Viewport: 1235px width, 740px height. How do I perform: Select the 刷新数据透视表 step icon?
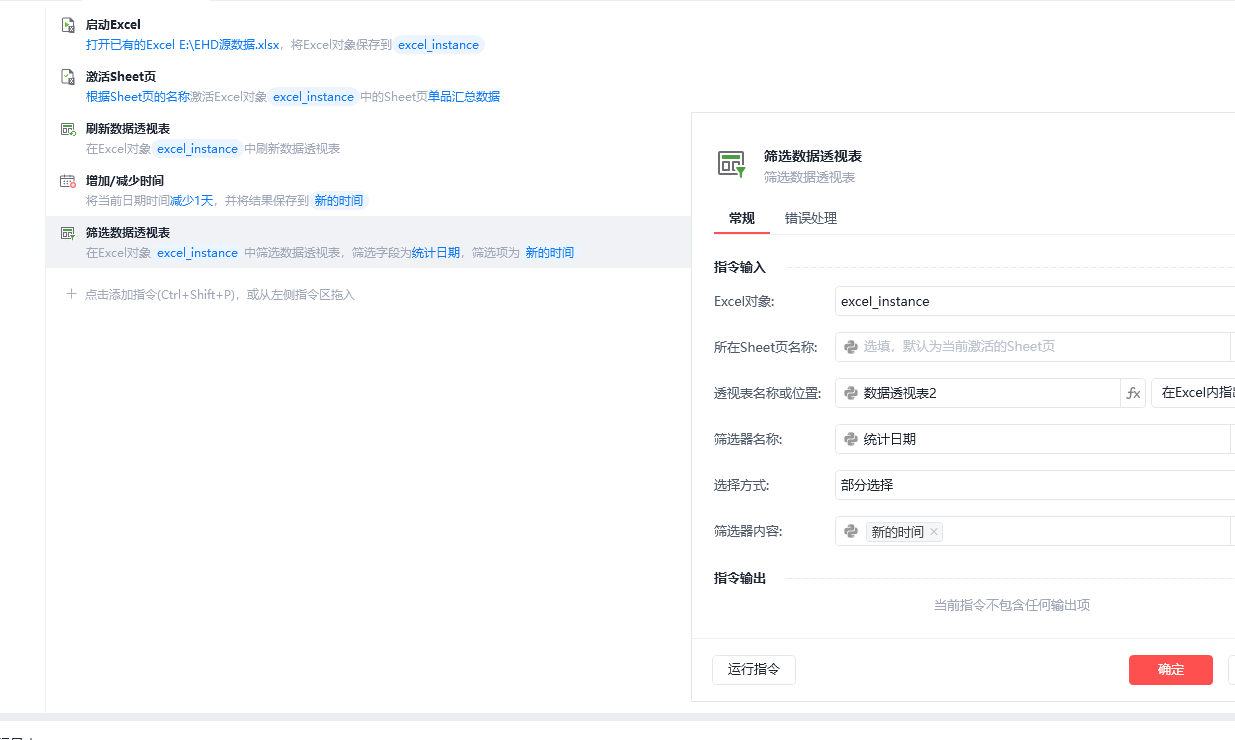[68, 129]
